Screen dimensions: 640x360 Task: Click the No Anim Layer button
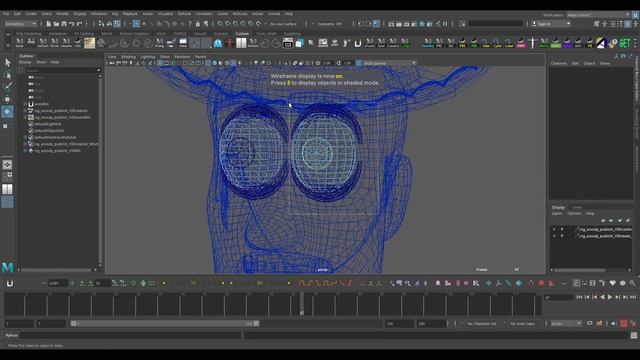(x=522, y=324)
